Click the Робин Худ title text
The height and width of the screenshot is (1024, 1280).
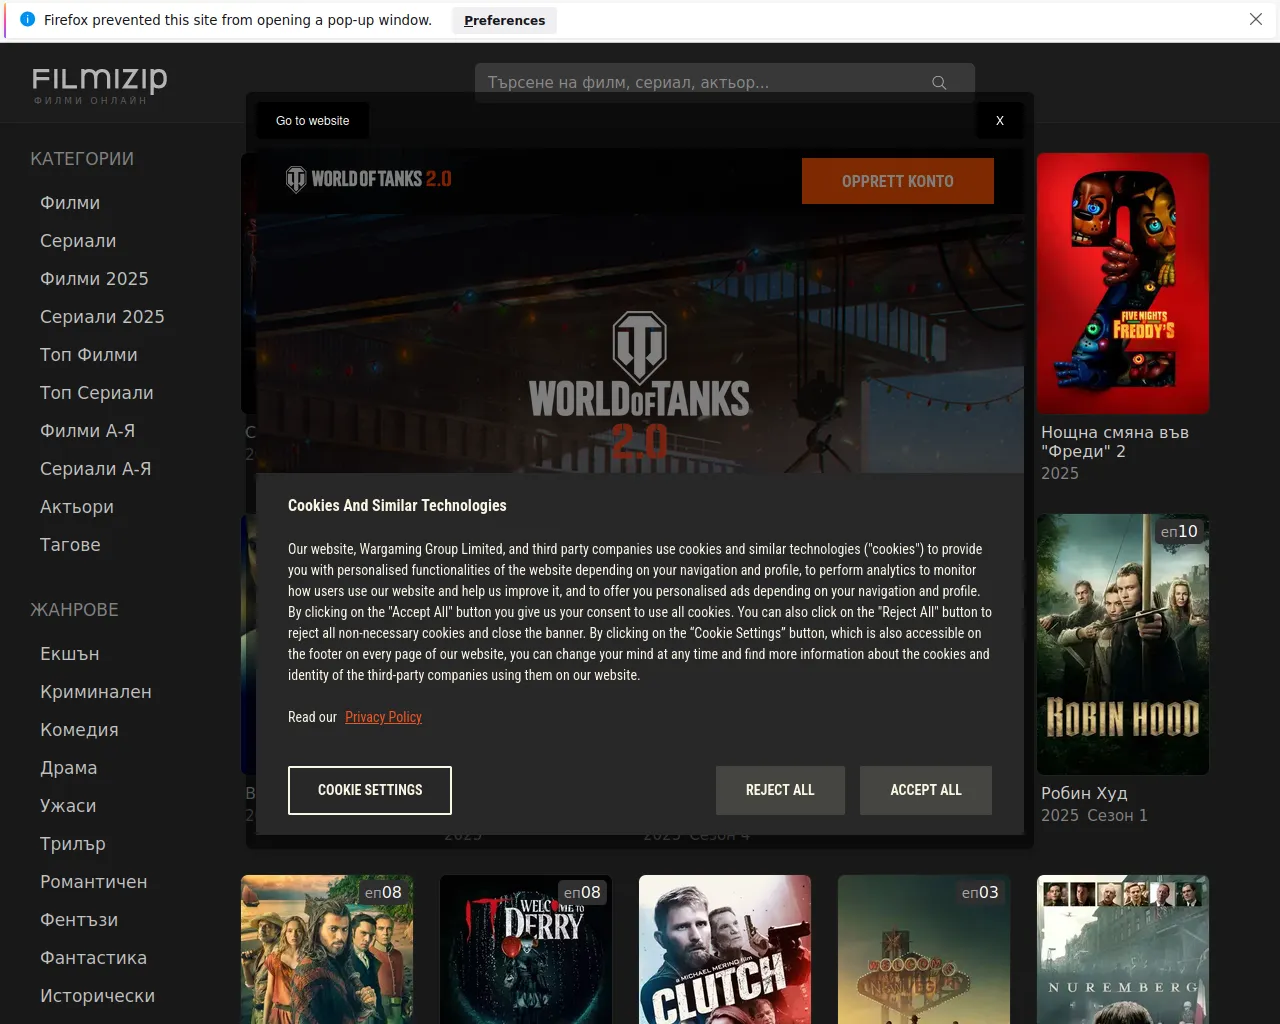pyautogui.click(x=1084, y=793)
